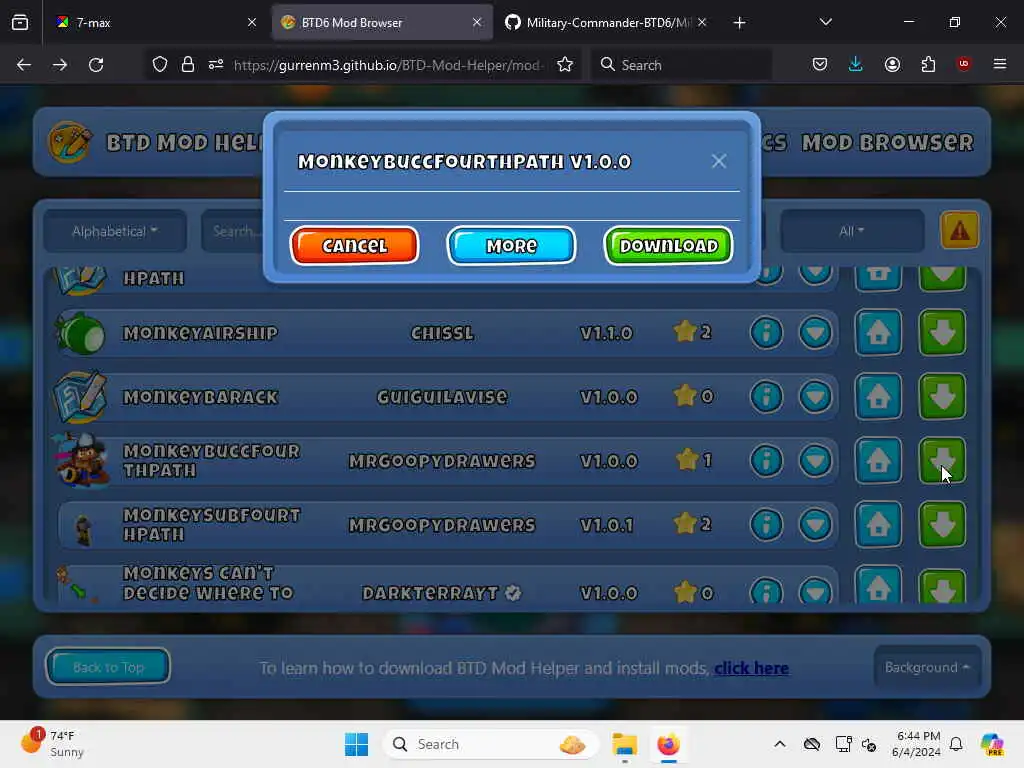The height and width of the screenshot is (768, 1024).
Task: Switch to the 7-max browser tab
Action: 155,22
